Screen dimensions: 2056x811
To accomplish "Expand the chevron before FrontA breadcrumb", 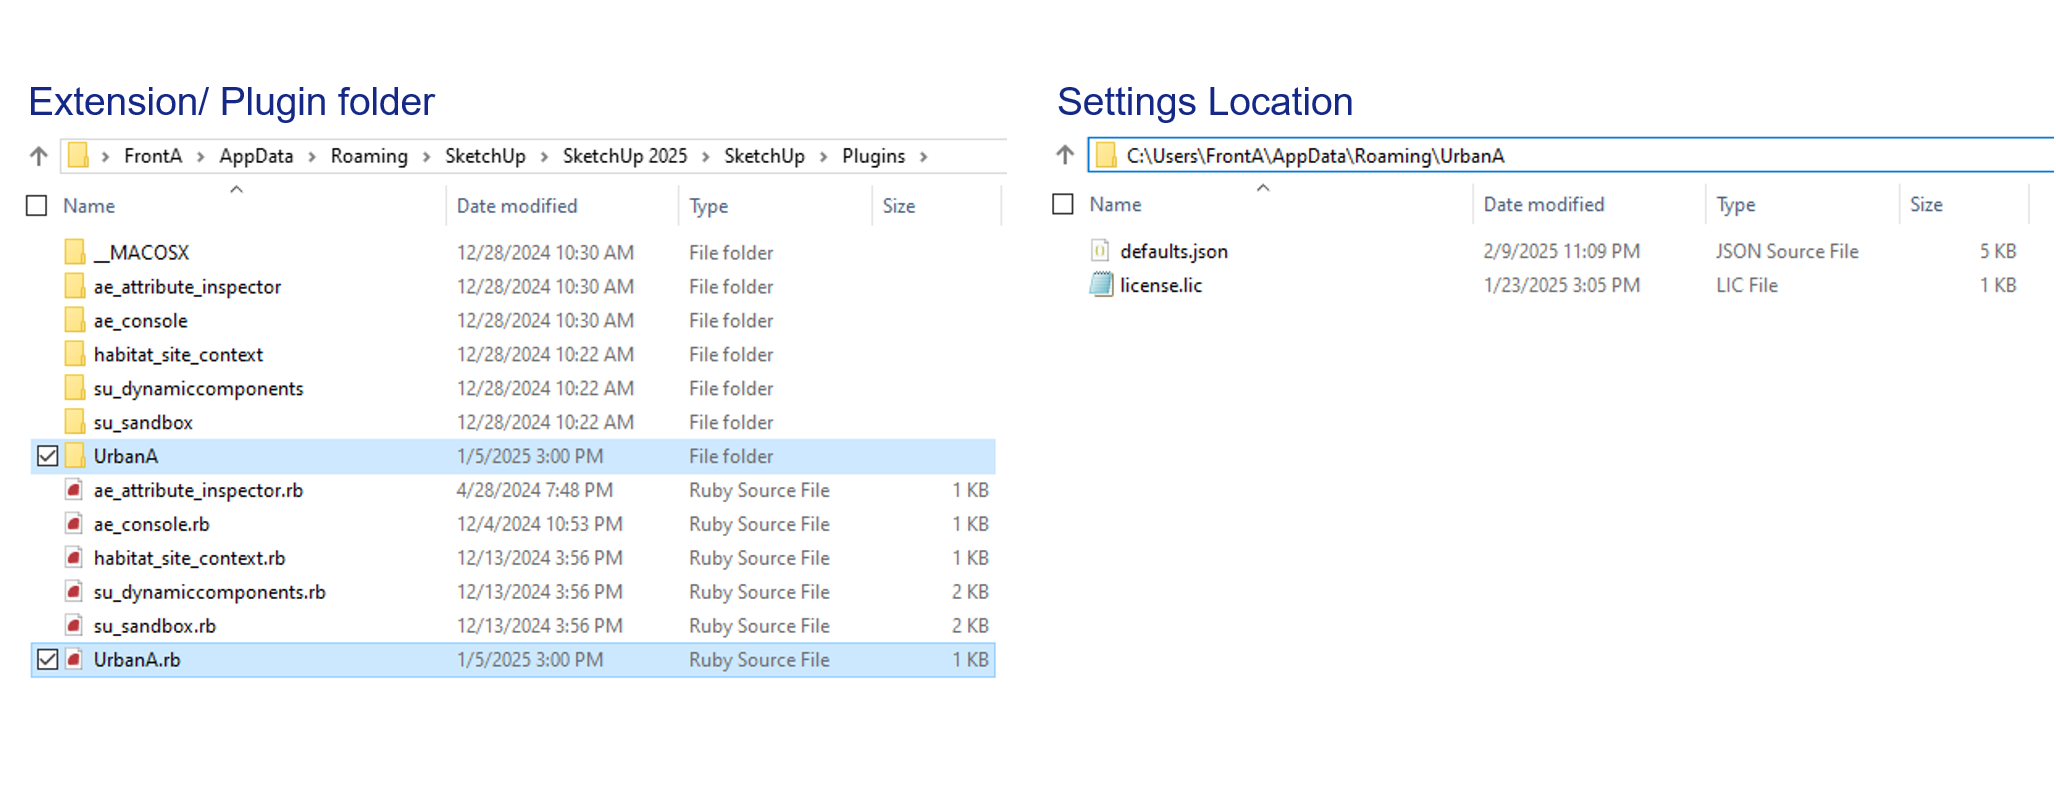I will 105,157.
